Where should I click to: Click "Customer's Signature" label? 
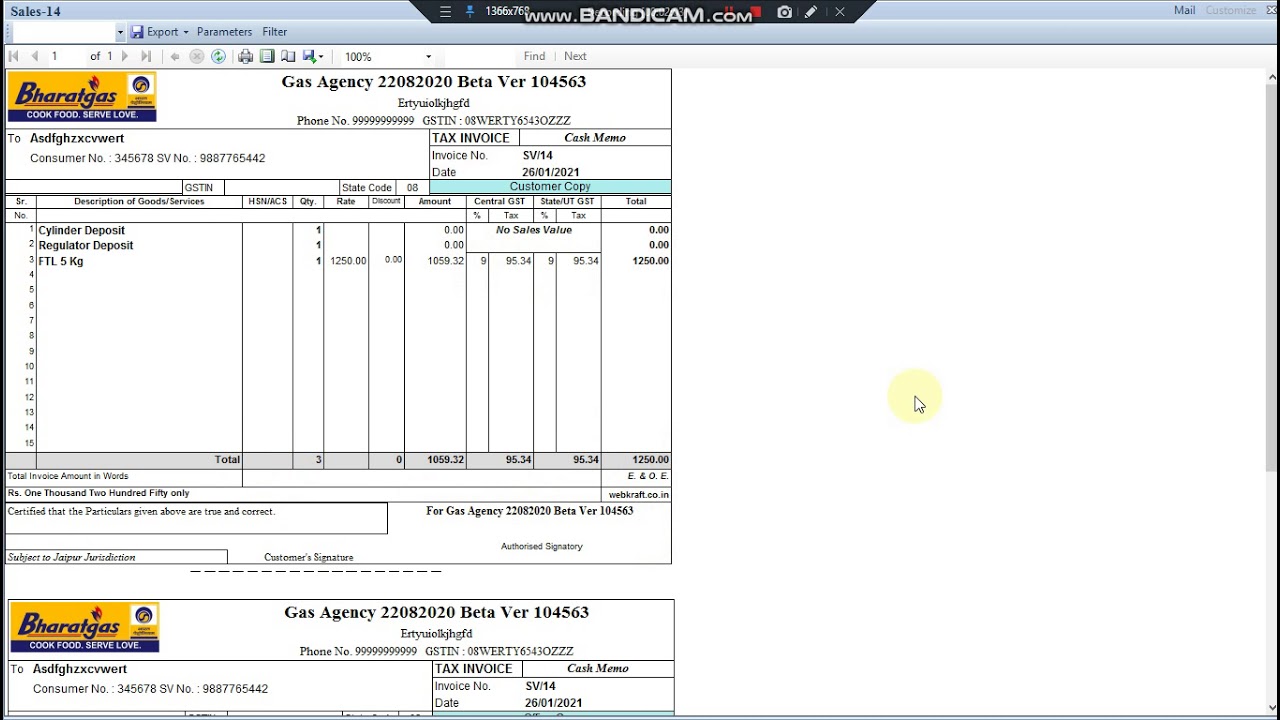point(309,557)
